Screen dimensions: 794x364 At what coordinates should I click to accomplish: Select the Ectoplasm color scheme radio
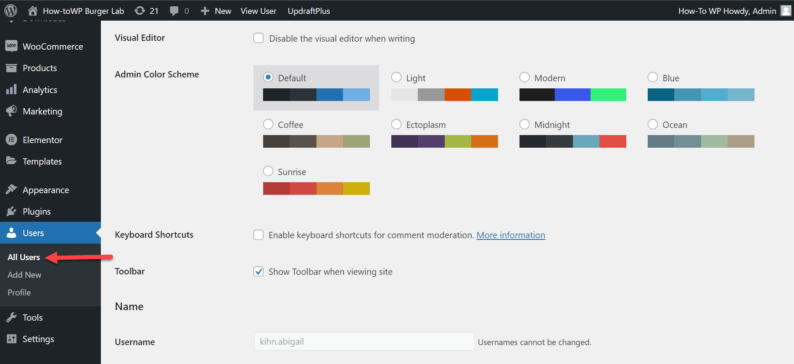[x=396, y=124]
